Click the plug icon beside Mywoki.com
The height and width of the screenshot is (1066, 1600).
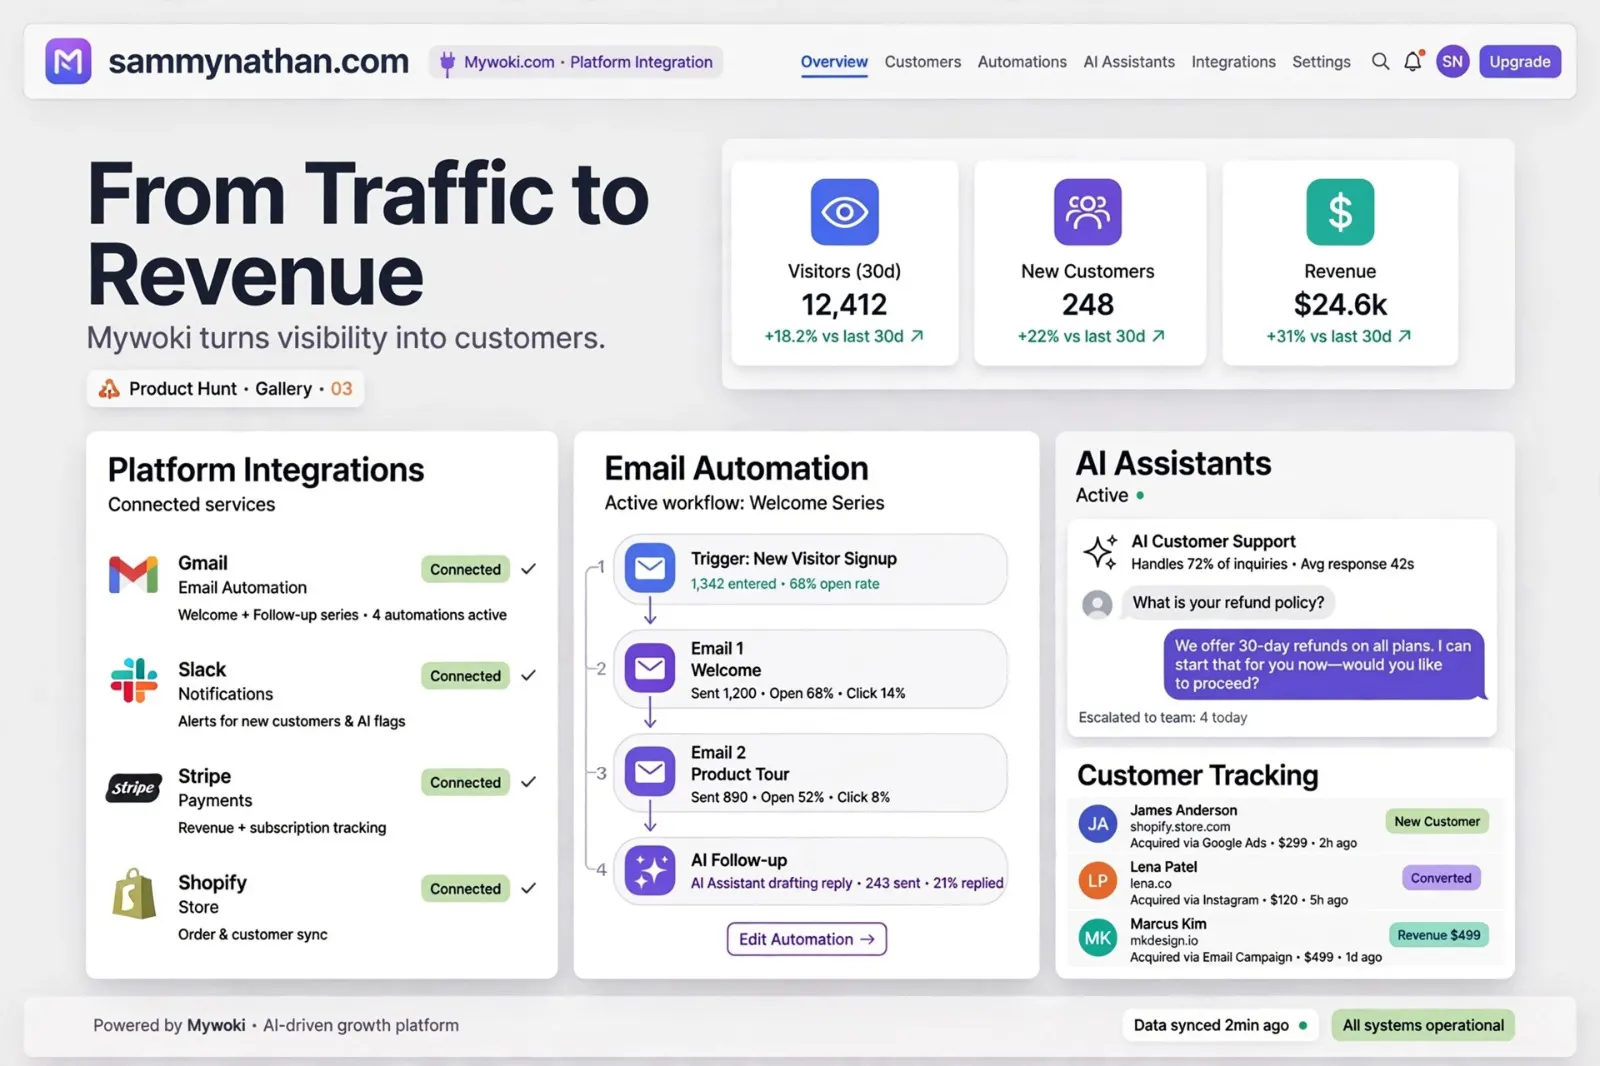tap(447, 63)
